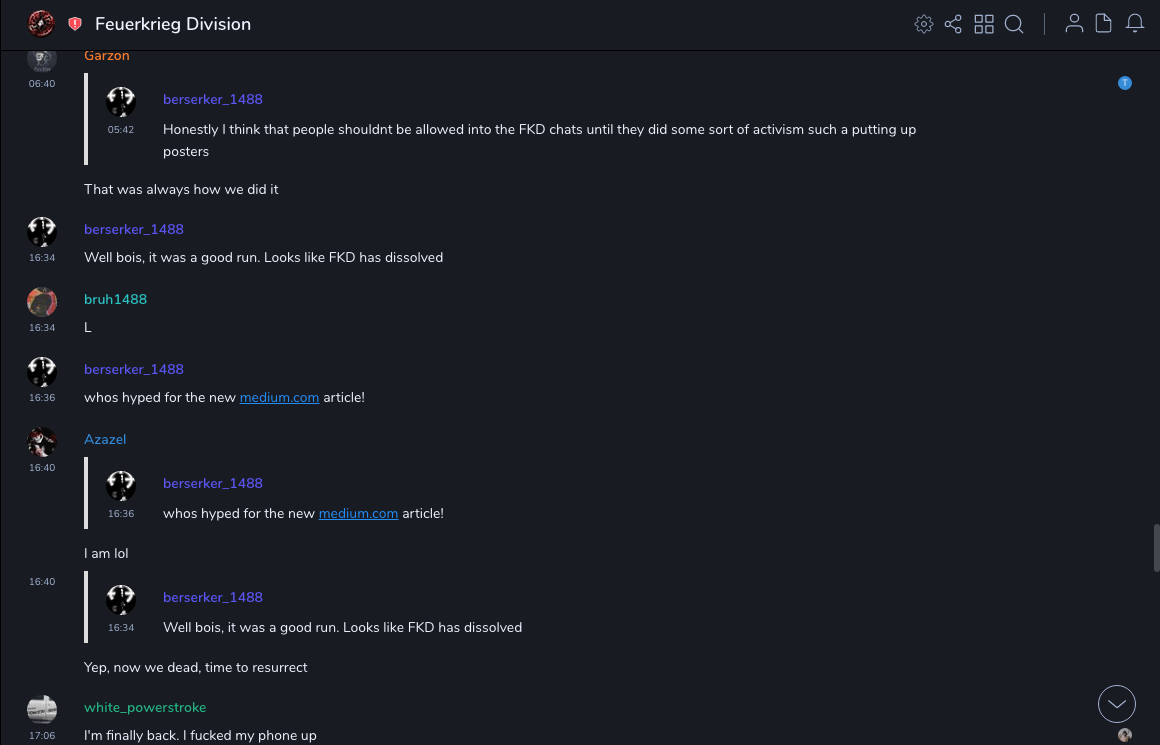
Task: Open medium.com link in the 16:36 message
Action: click(279, 398)
